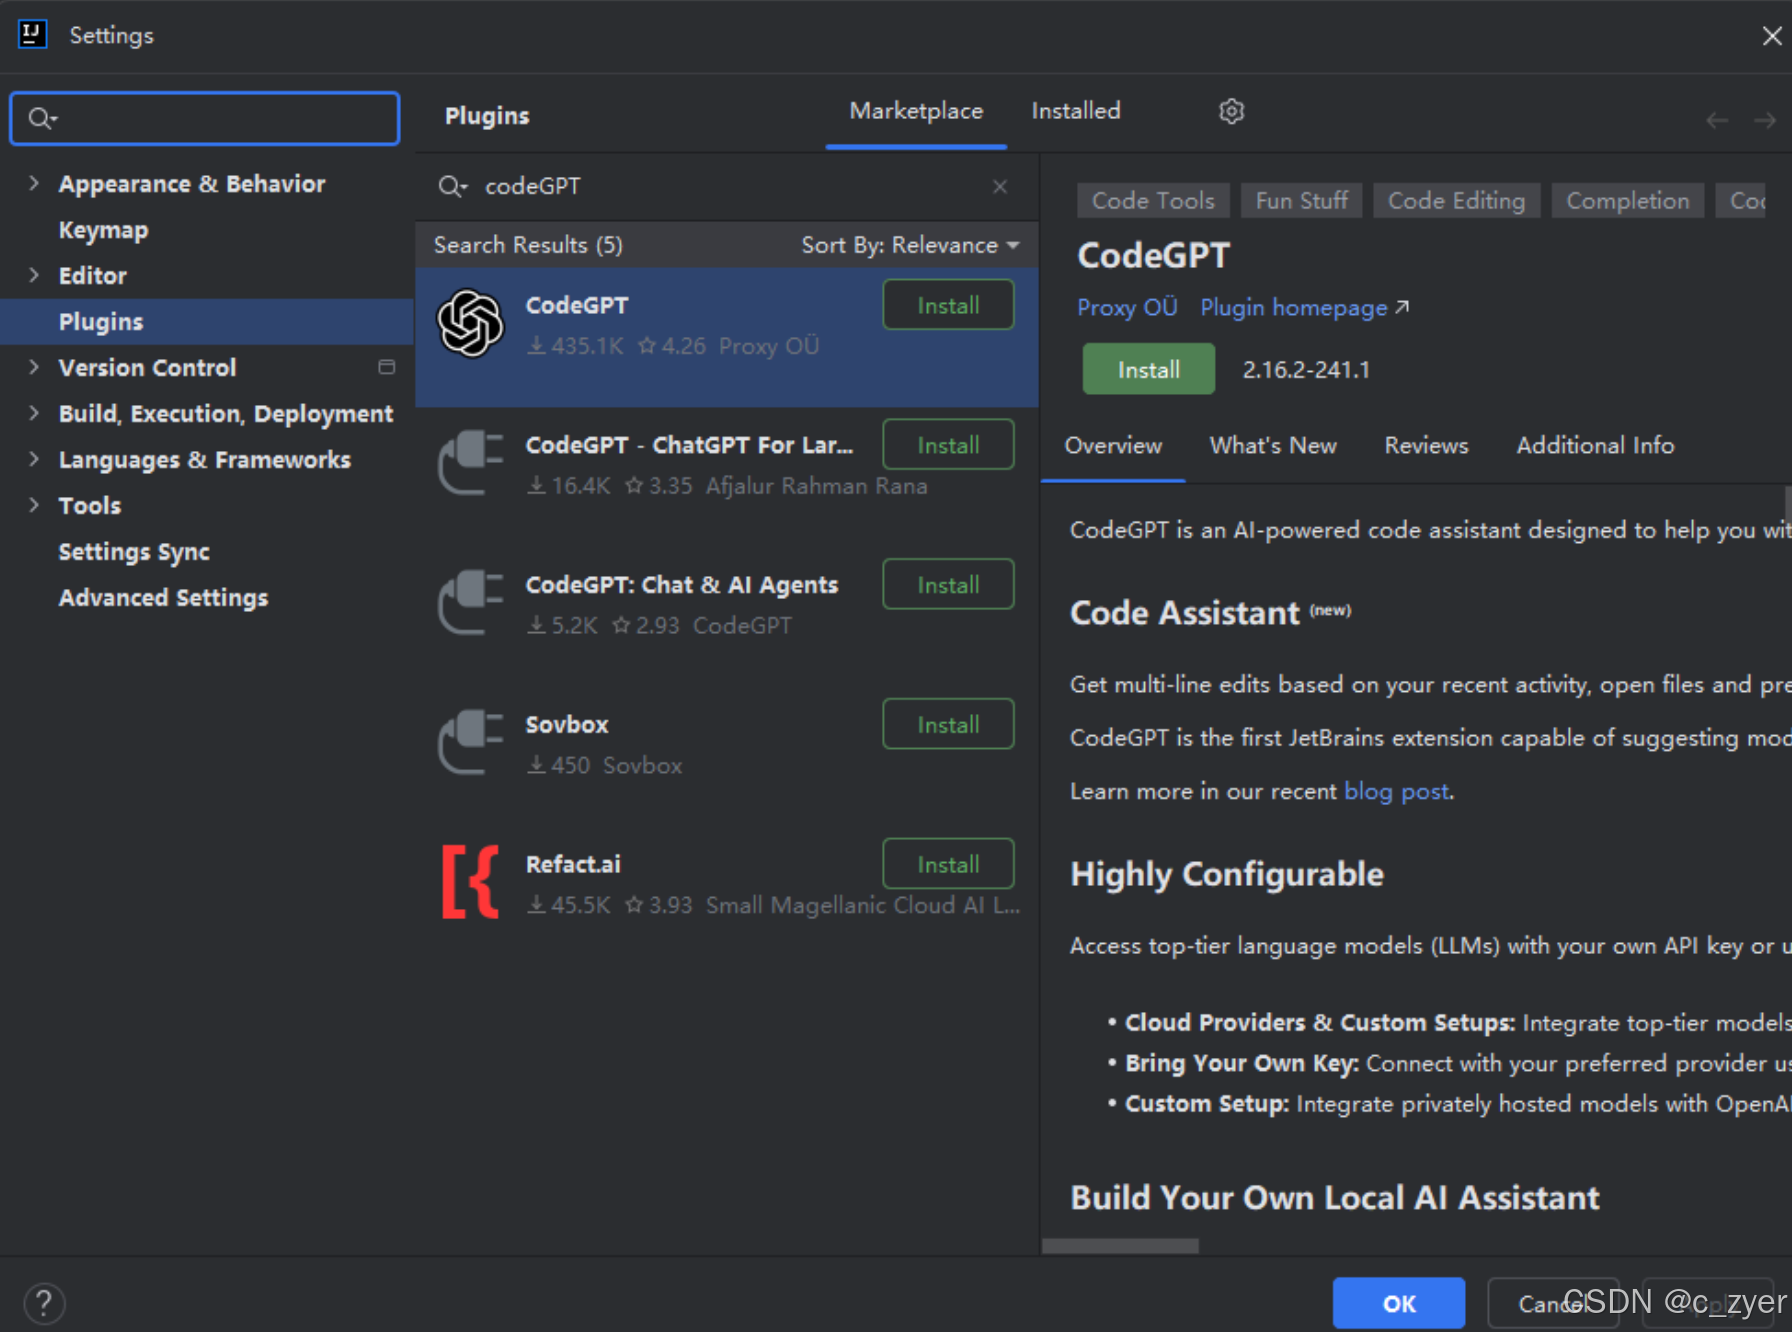Click the Code Editing tag

coord(1456,201)
